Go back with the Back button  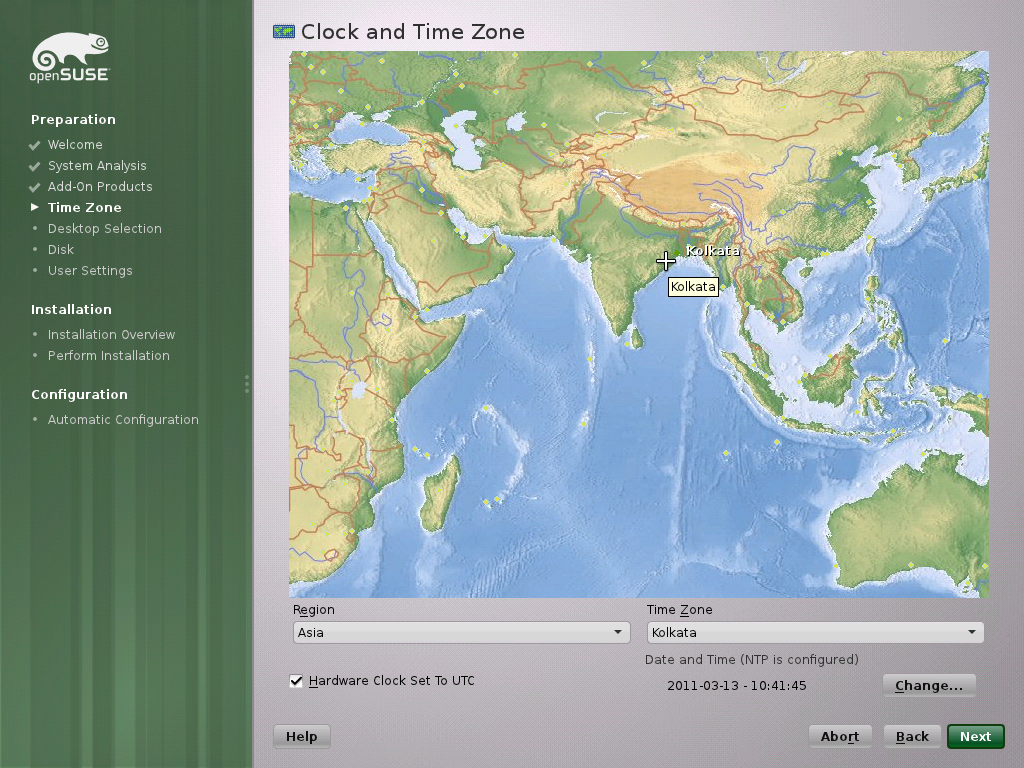(912, 737)
